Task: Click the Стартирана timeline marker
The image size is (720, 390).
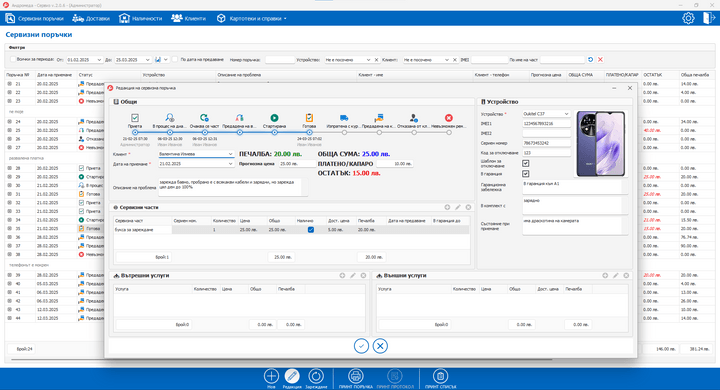Action: pos(274,132)
